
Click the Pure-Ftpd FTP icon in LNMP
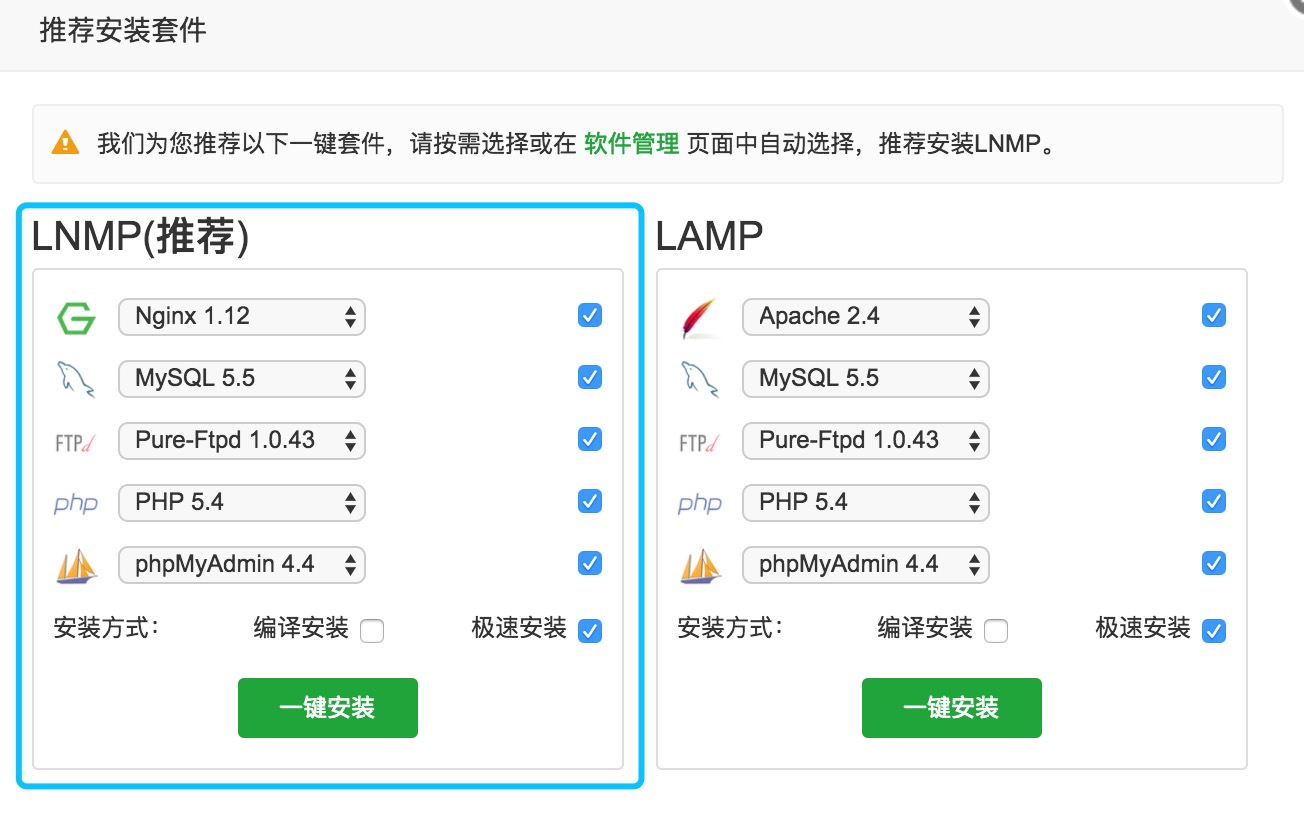point(76,442)
